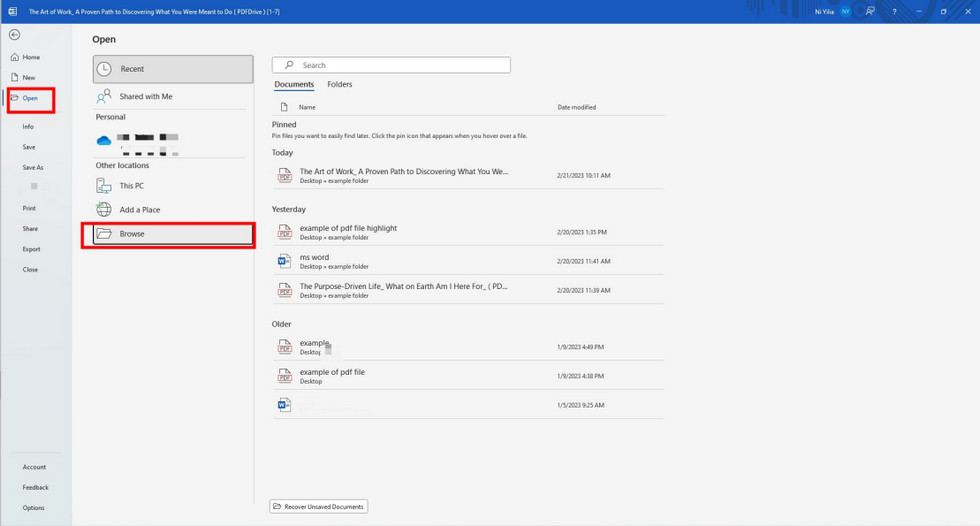980x526 pixels.
Task: Open the Export page in sidebar
Action: click(x=31, y=249)
